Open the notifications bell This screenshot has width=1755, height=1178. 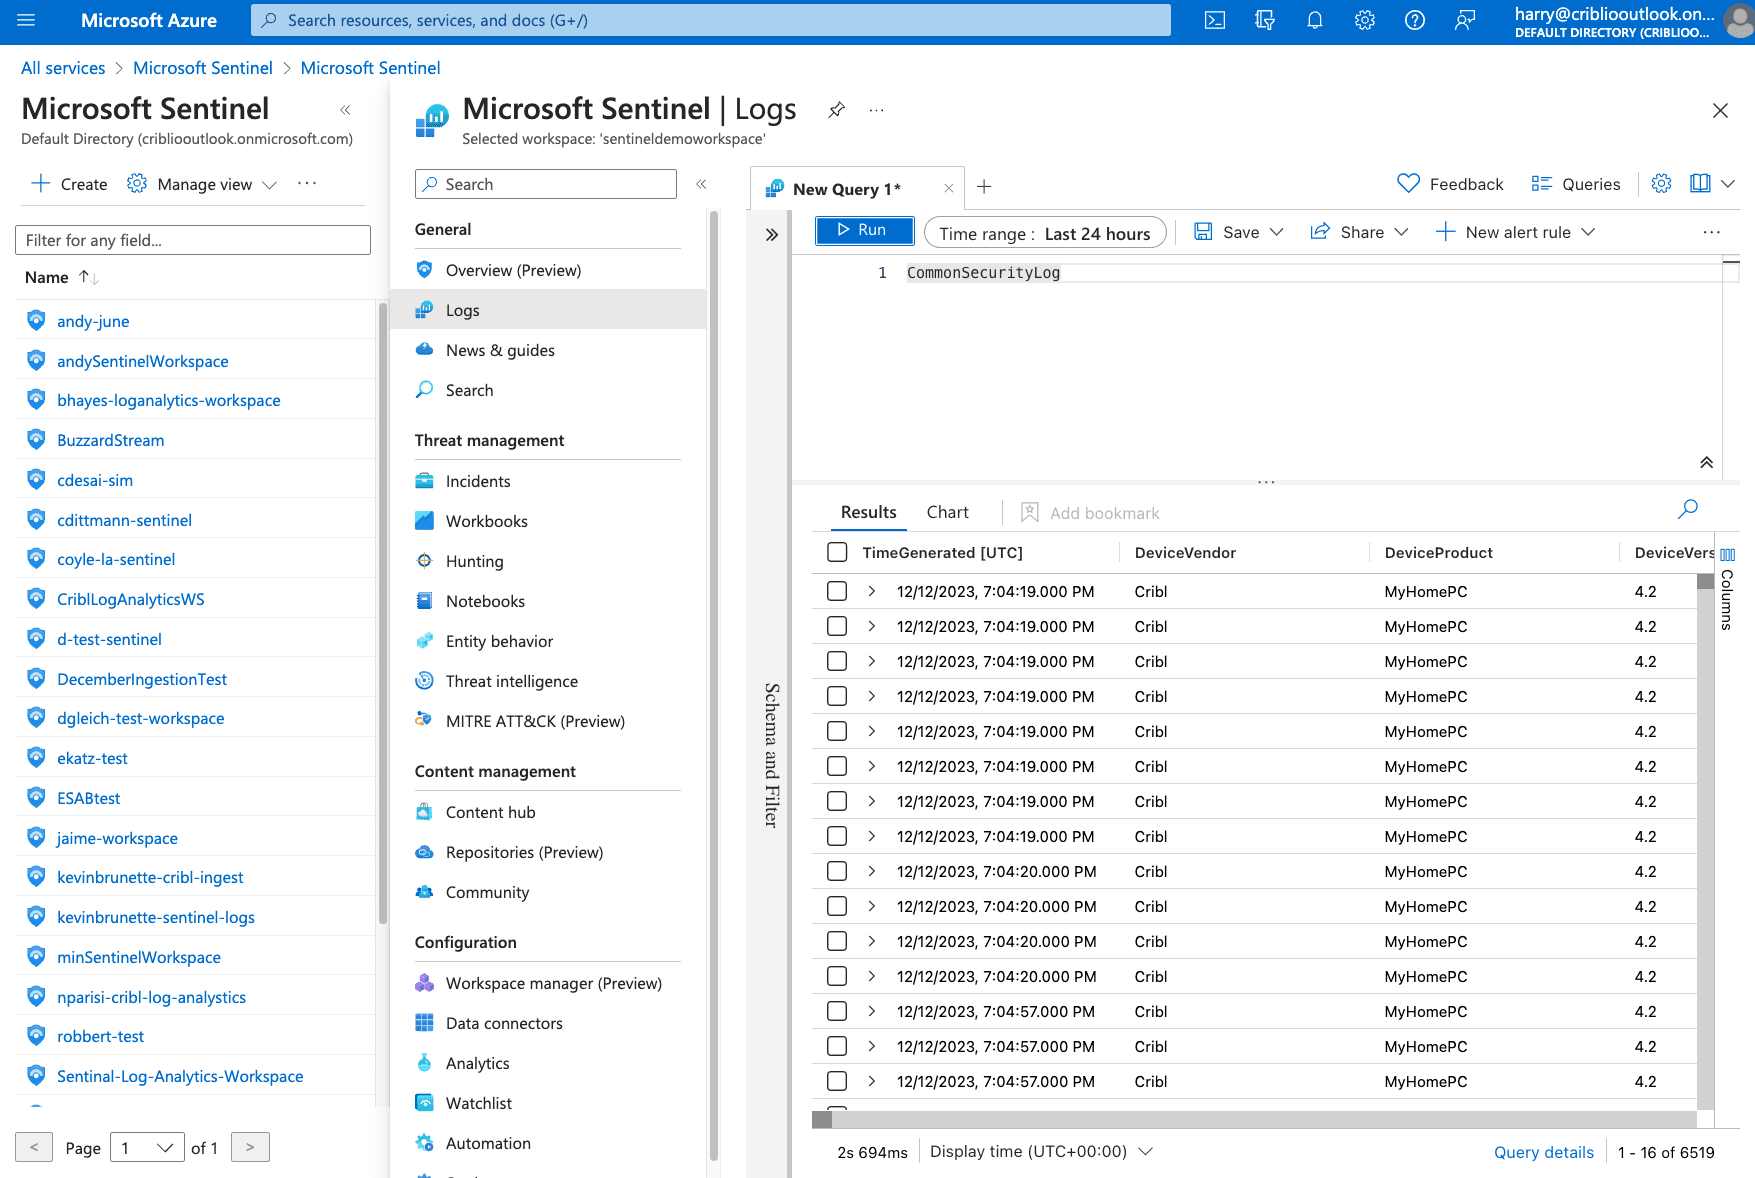click(x=1315, y=20)
